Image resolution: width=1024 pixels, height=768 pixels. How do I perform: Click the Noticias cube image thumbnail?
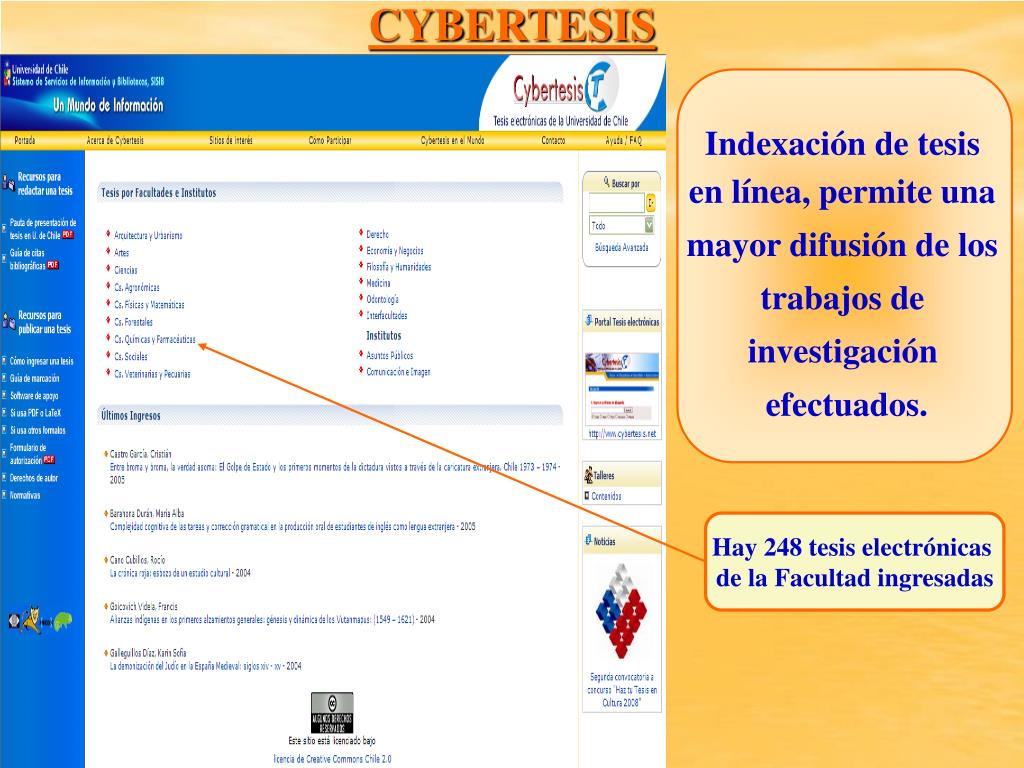tap(621, 611)
